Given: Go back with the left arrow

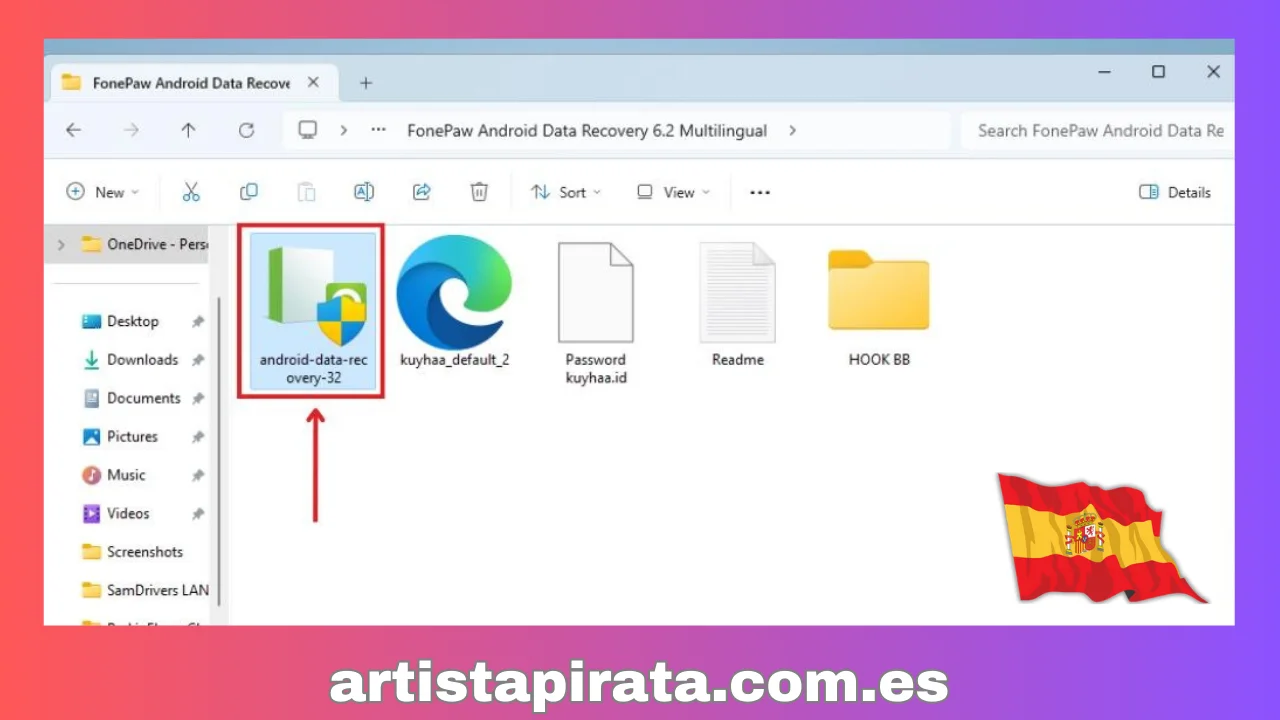Looking at the screenshot, I should pos(73,130).
